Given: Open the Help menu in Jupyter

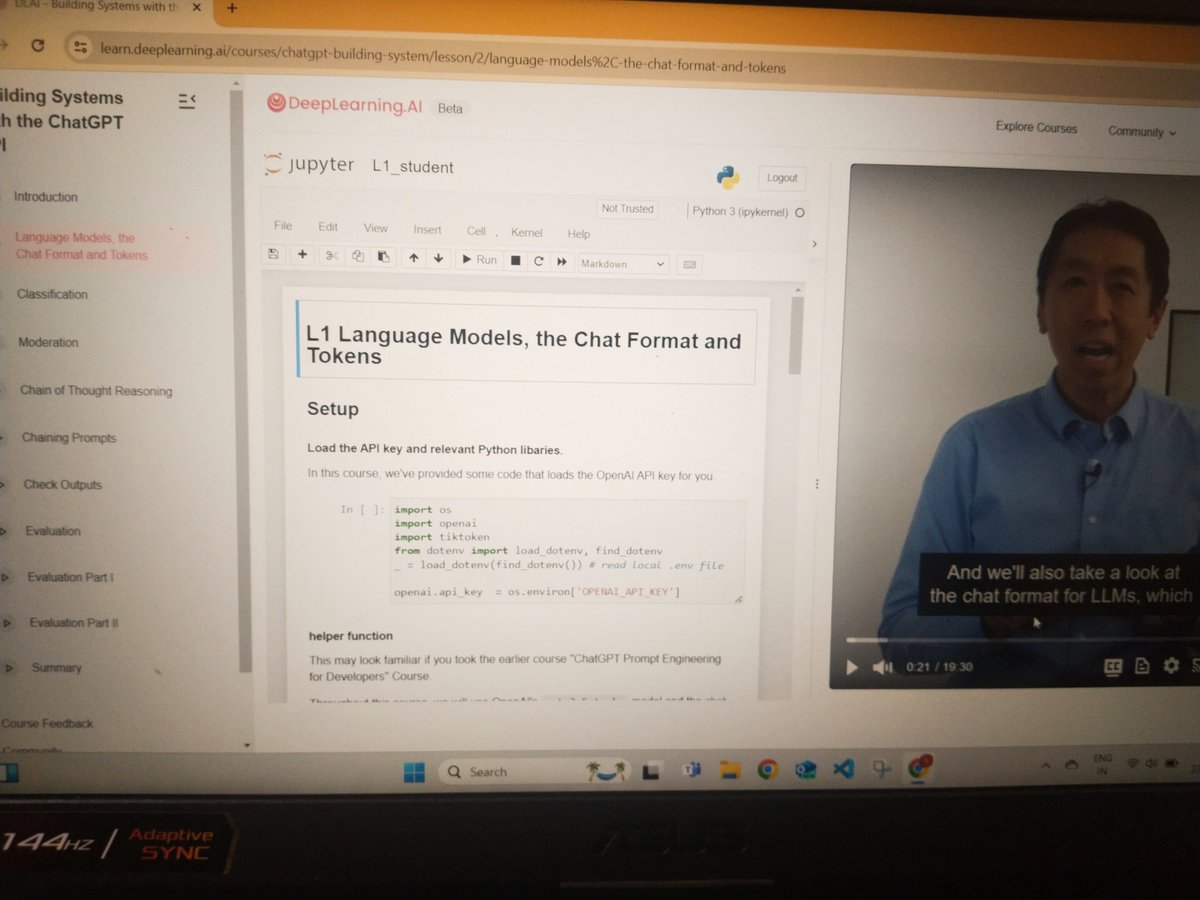Looking at the screenshot, I should coord(578,234).
